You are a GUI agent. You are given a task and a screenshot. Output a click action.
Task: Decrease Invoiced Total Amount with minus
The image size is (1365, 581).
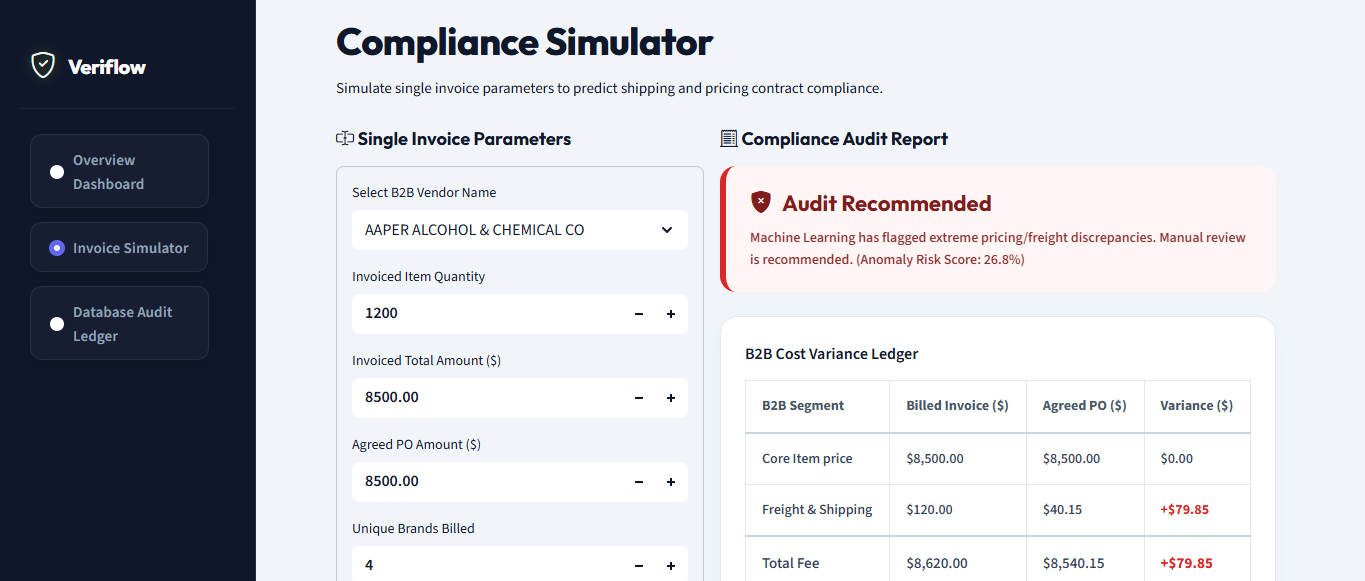tap(639, 398)
